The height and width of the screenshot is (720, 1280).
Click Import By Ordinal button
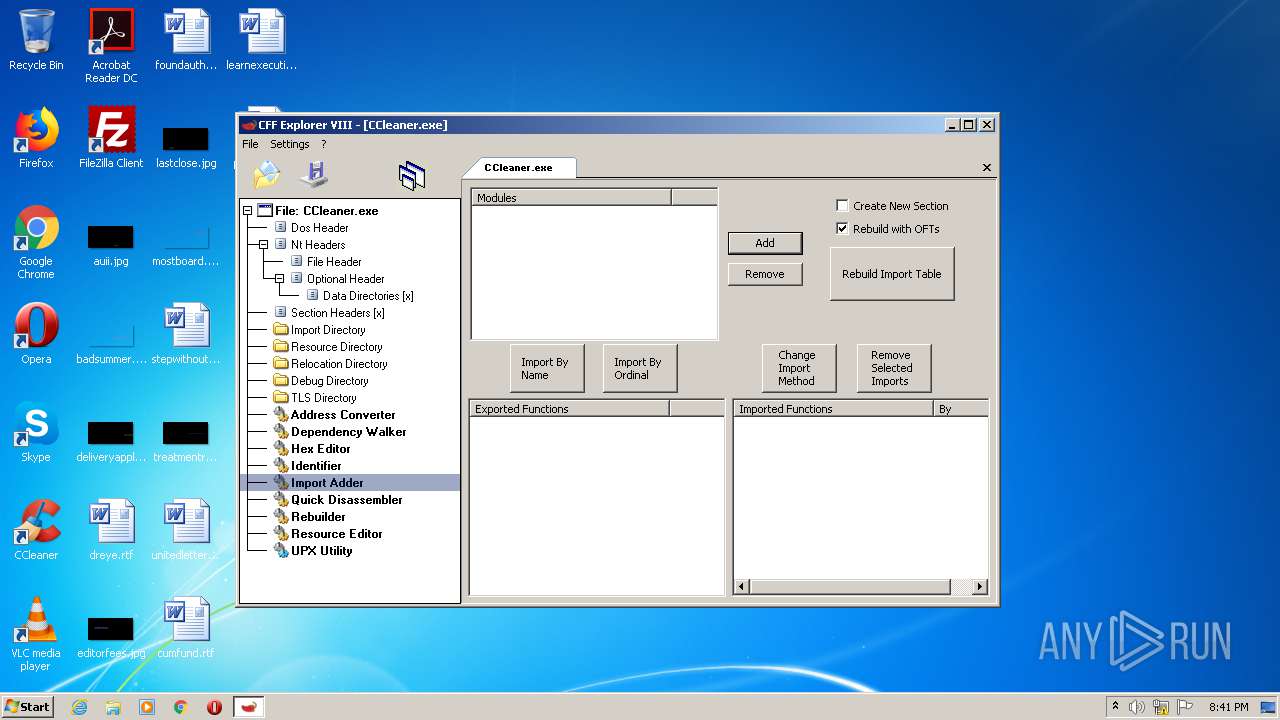tap(639, 369)
